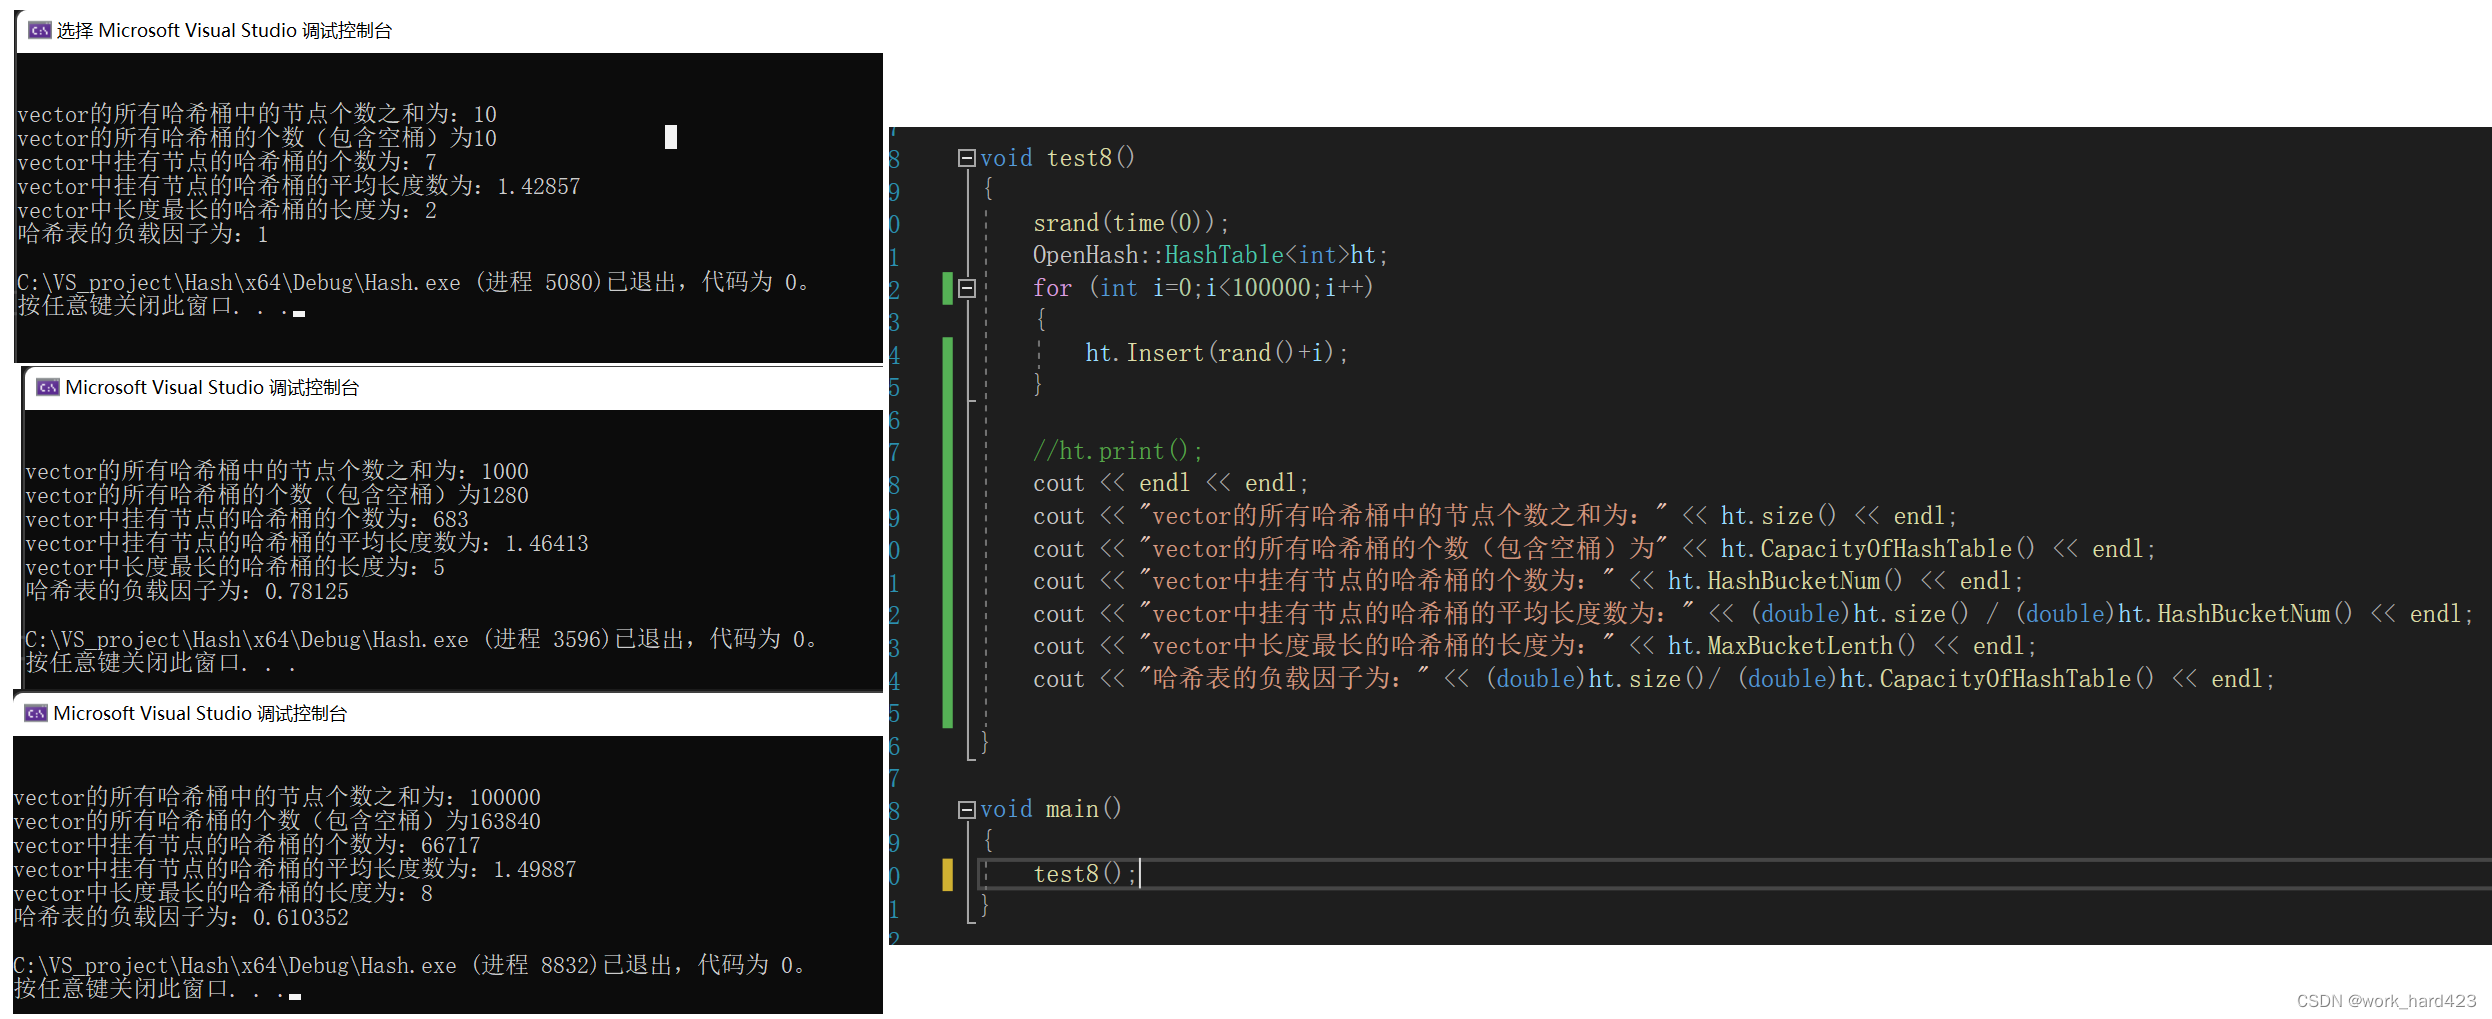Click the middle 'Microsoft Visual Studio 调试控制台' title
The height and width of the screenshot is (1019, 2492).
212,387
